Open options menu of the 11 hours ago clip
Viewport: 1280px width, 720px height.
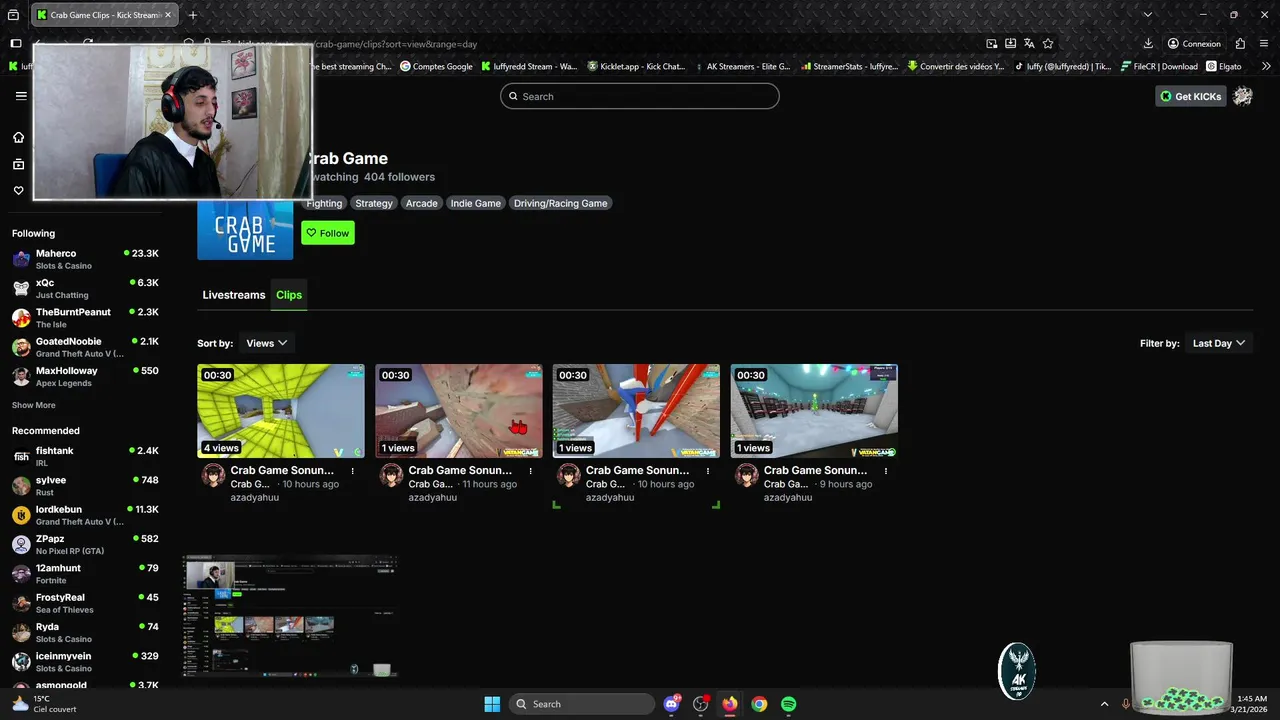(530, 470)
